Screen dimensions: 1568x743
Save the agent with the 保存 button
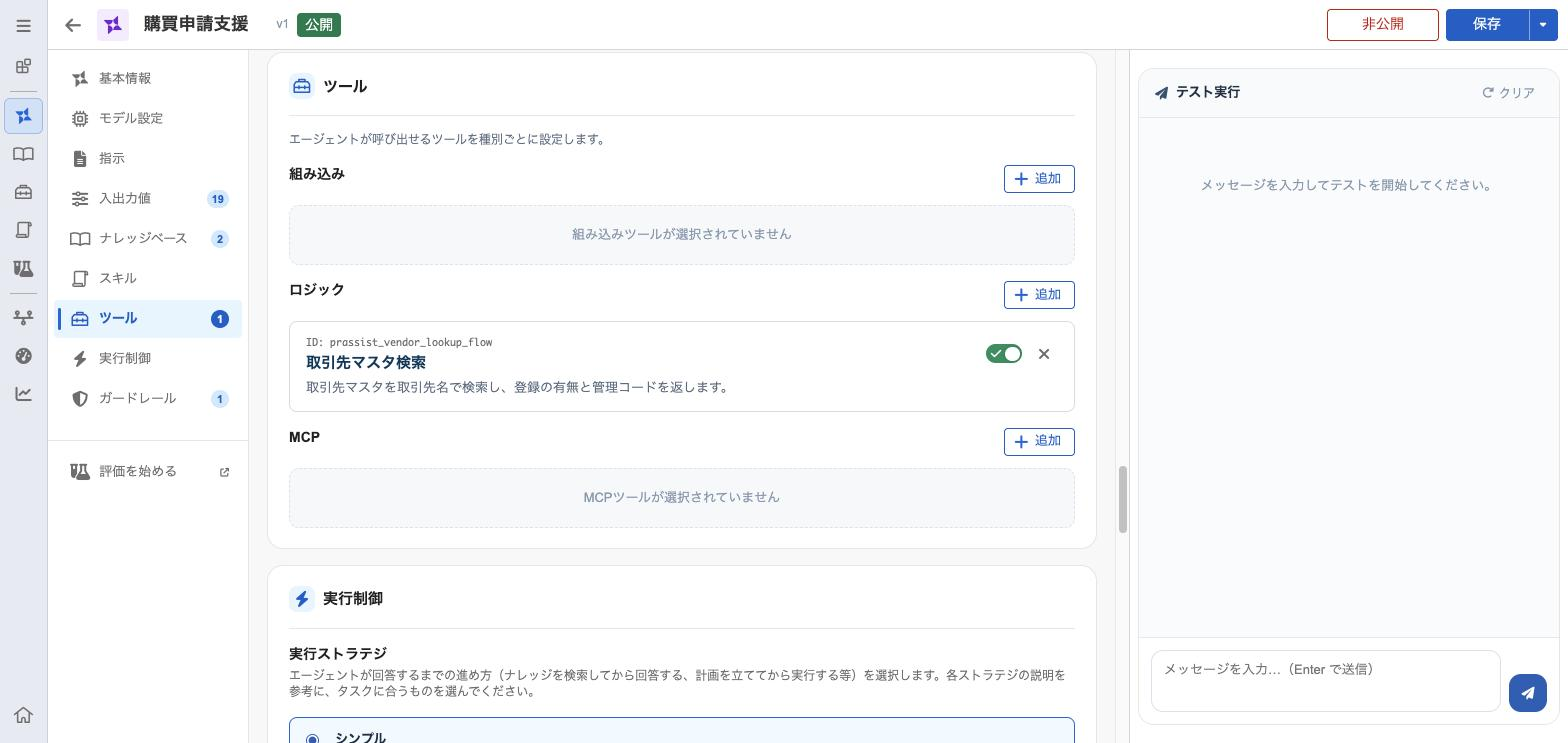point(1487,25)
